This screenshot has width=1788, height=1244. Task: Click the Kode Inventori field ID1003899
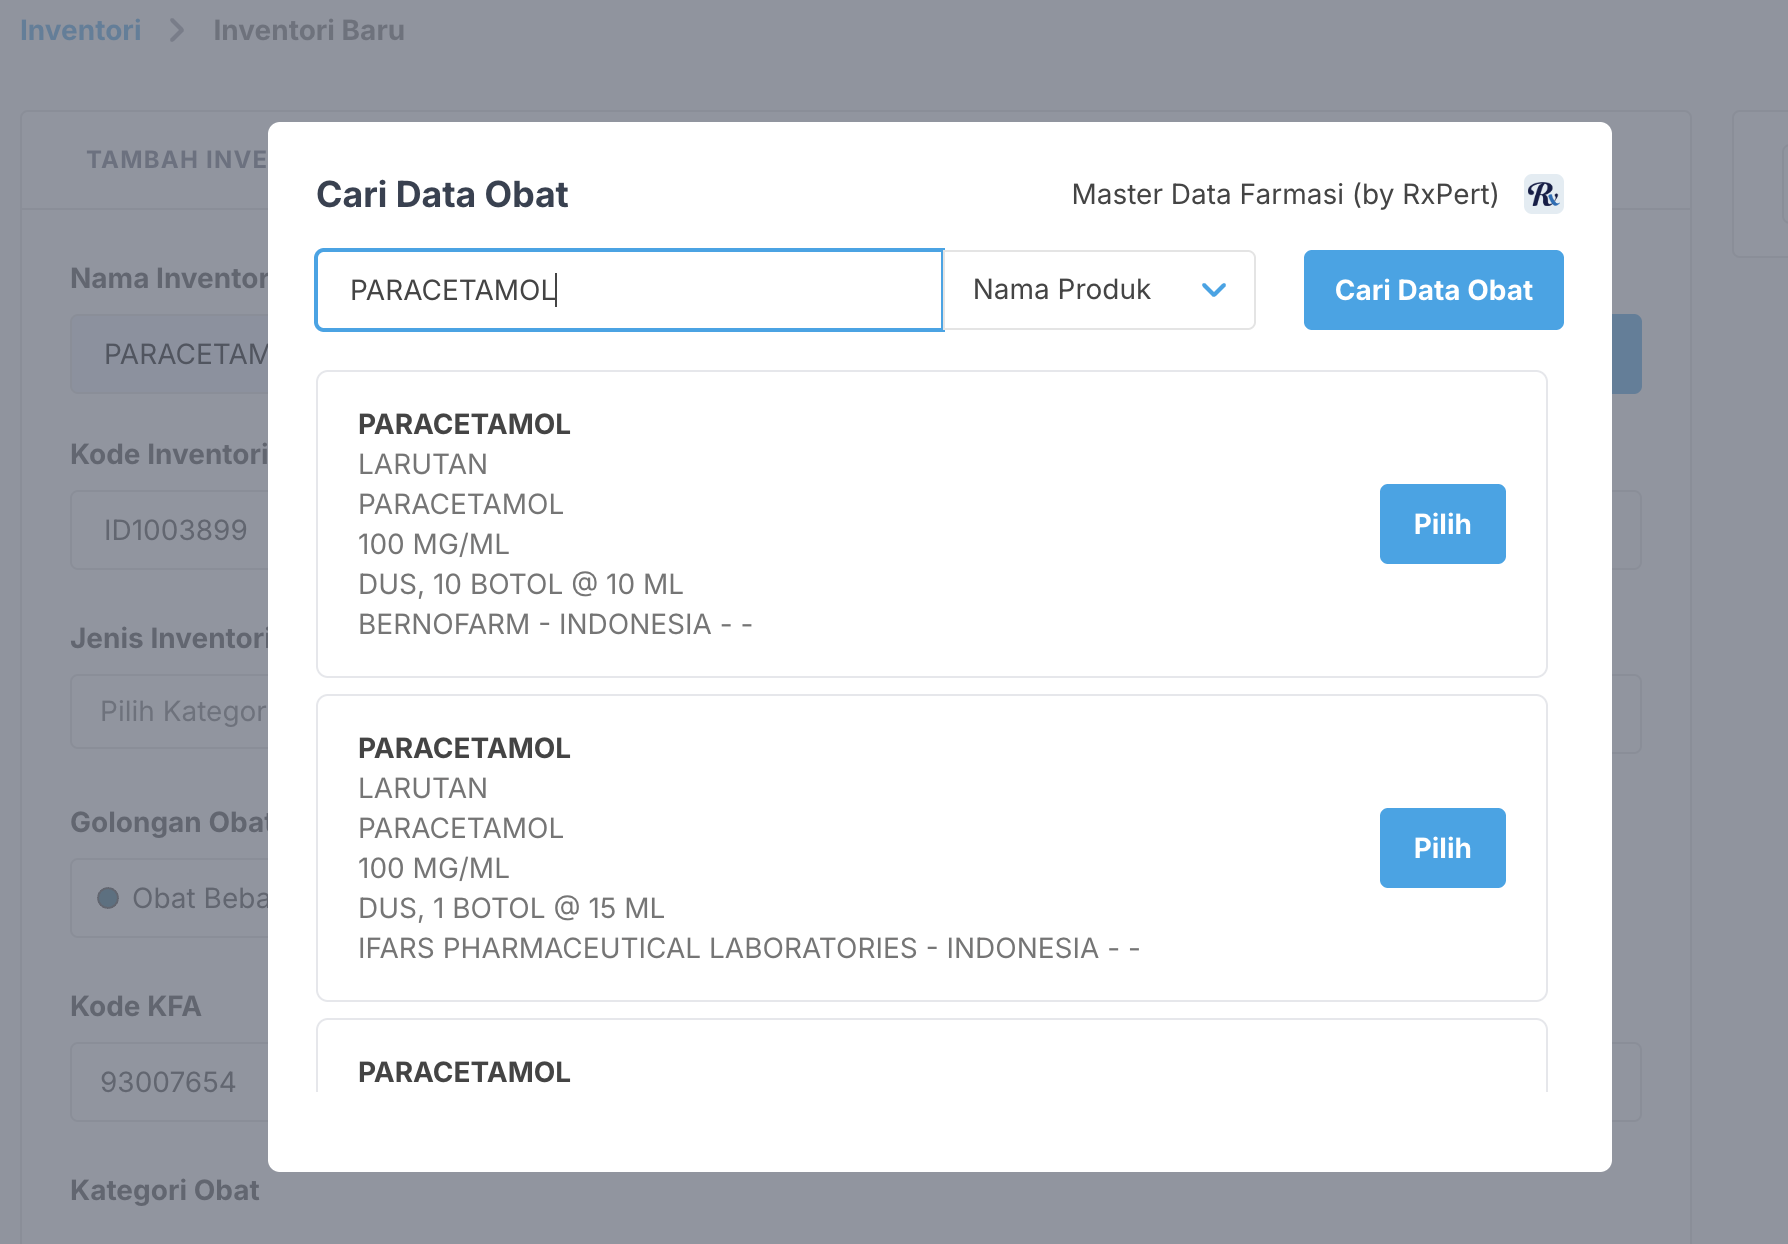coord(170,530)
